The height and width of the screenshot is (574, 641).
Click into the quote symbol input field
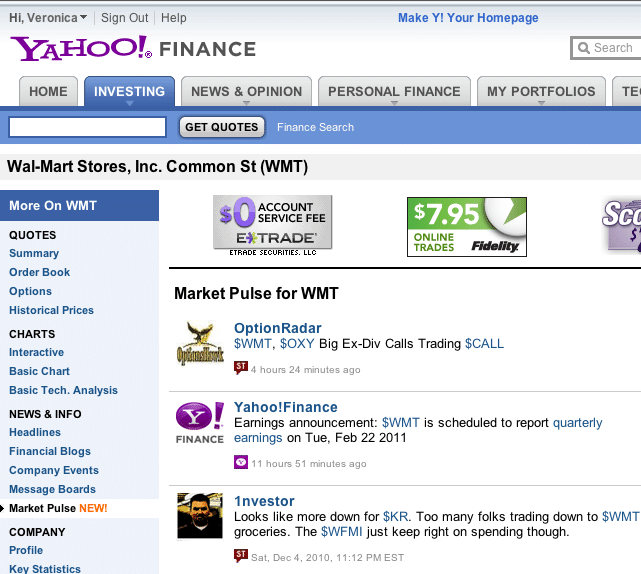[x=87, y=127]
